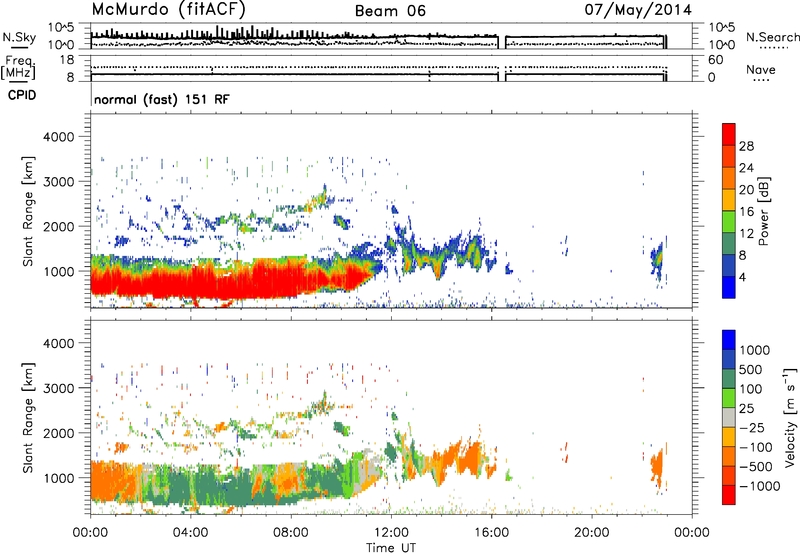Click the '-25' velocity colorbar tick value
800x554 pixels.
tap(754, 427)
